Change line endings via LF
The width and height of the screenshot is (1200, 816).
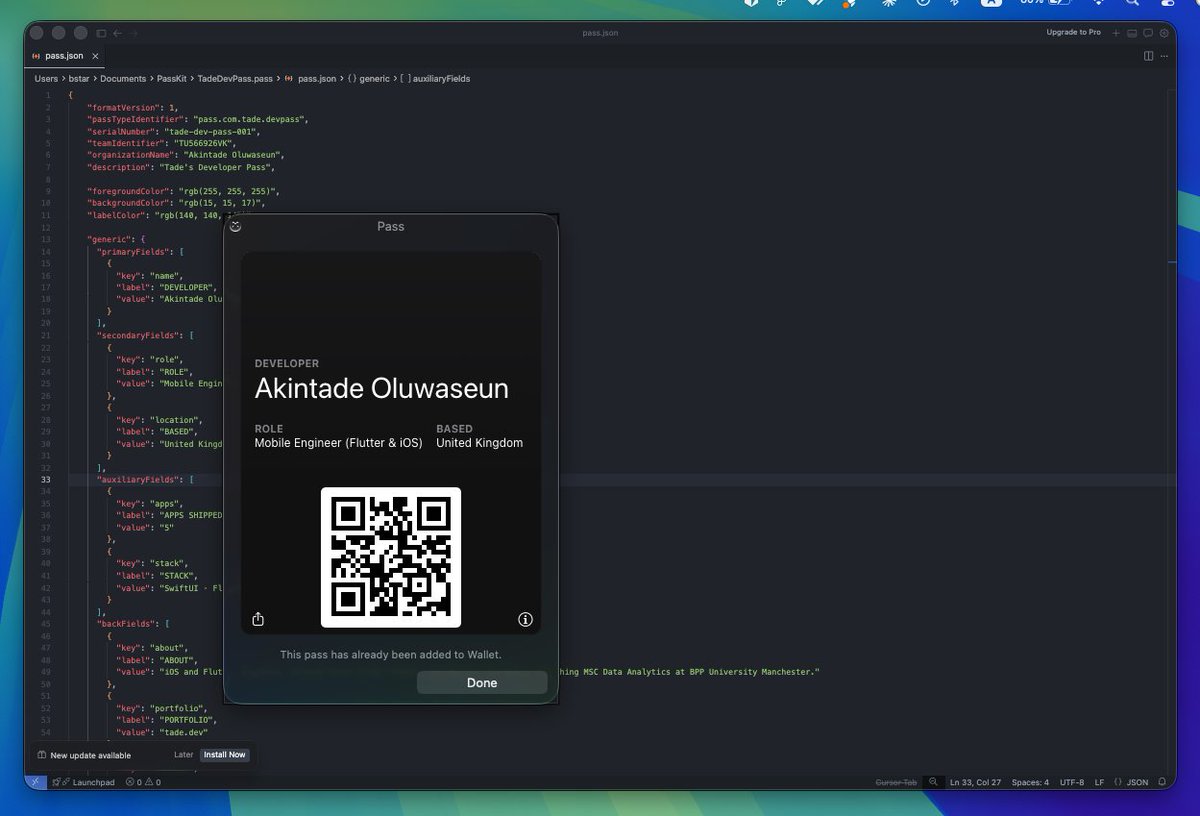(x=1099, y=782)
